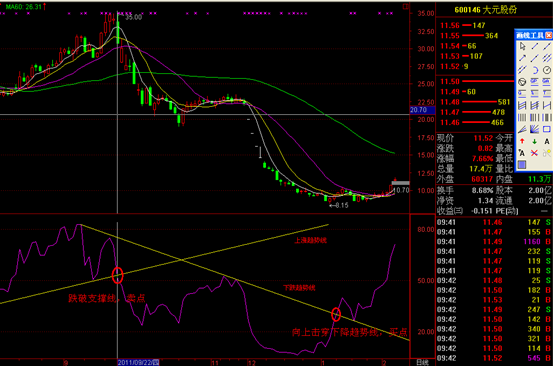Click the 现价 value 11.52
This screenshot has height=367, width=553.
(484, 138)
